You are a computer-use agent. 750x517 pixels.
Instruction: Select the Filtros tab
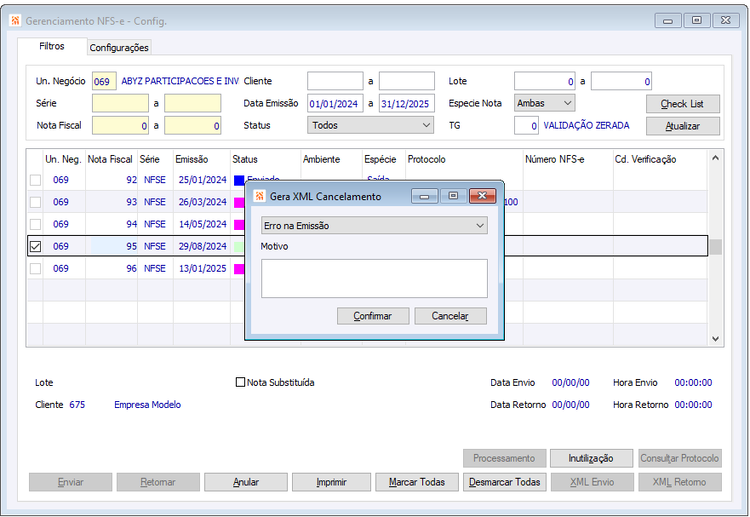pyautogui.click(x=52, y=46)
